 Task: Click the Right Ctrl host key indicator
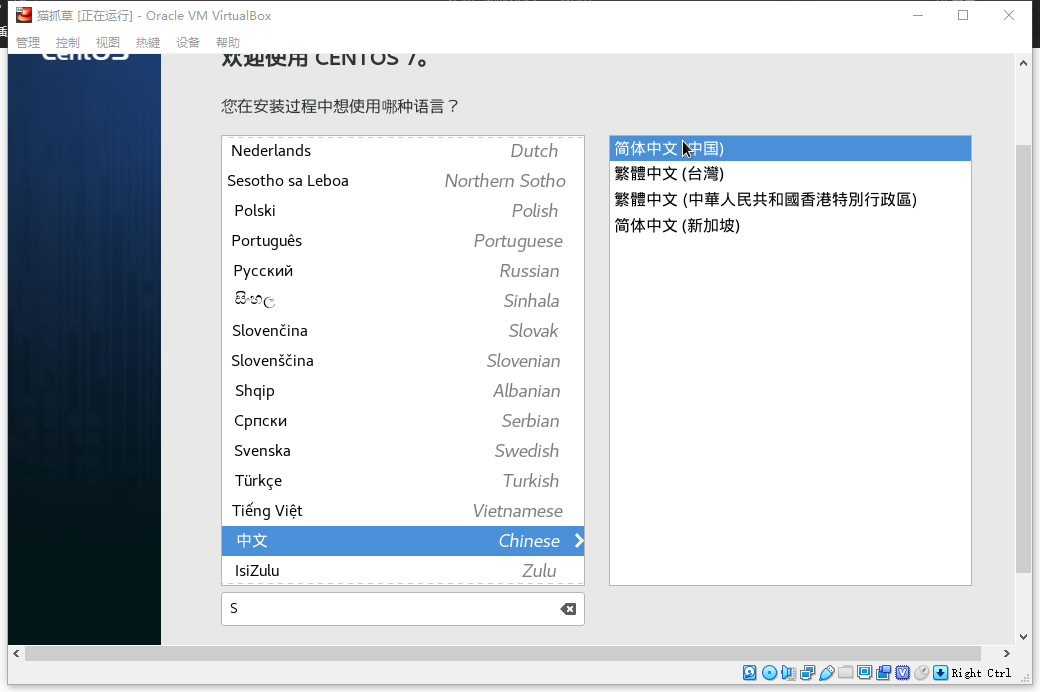click(981, 673)
